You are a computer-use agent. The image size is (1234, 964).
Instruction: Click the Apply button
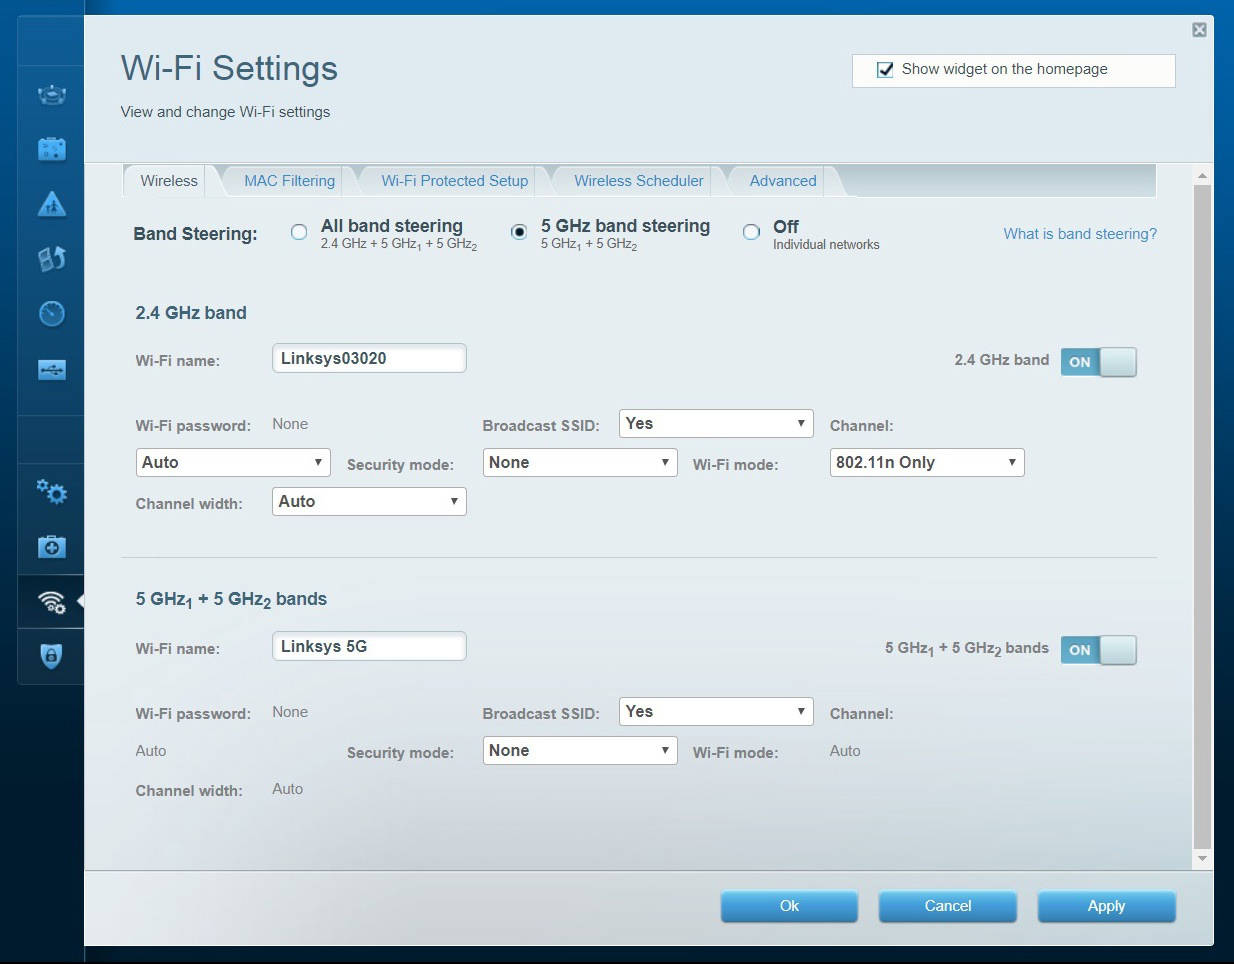pos(1106,906)
